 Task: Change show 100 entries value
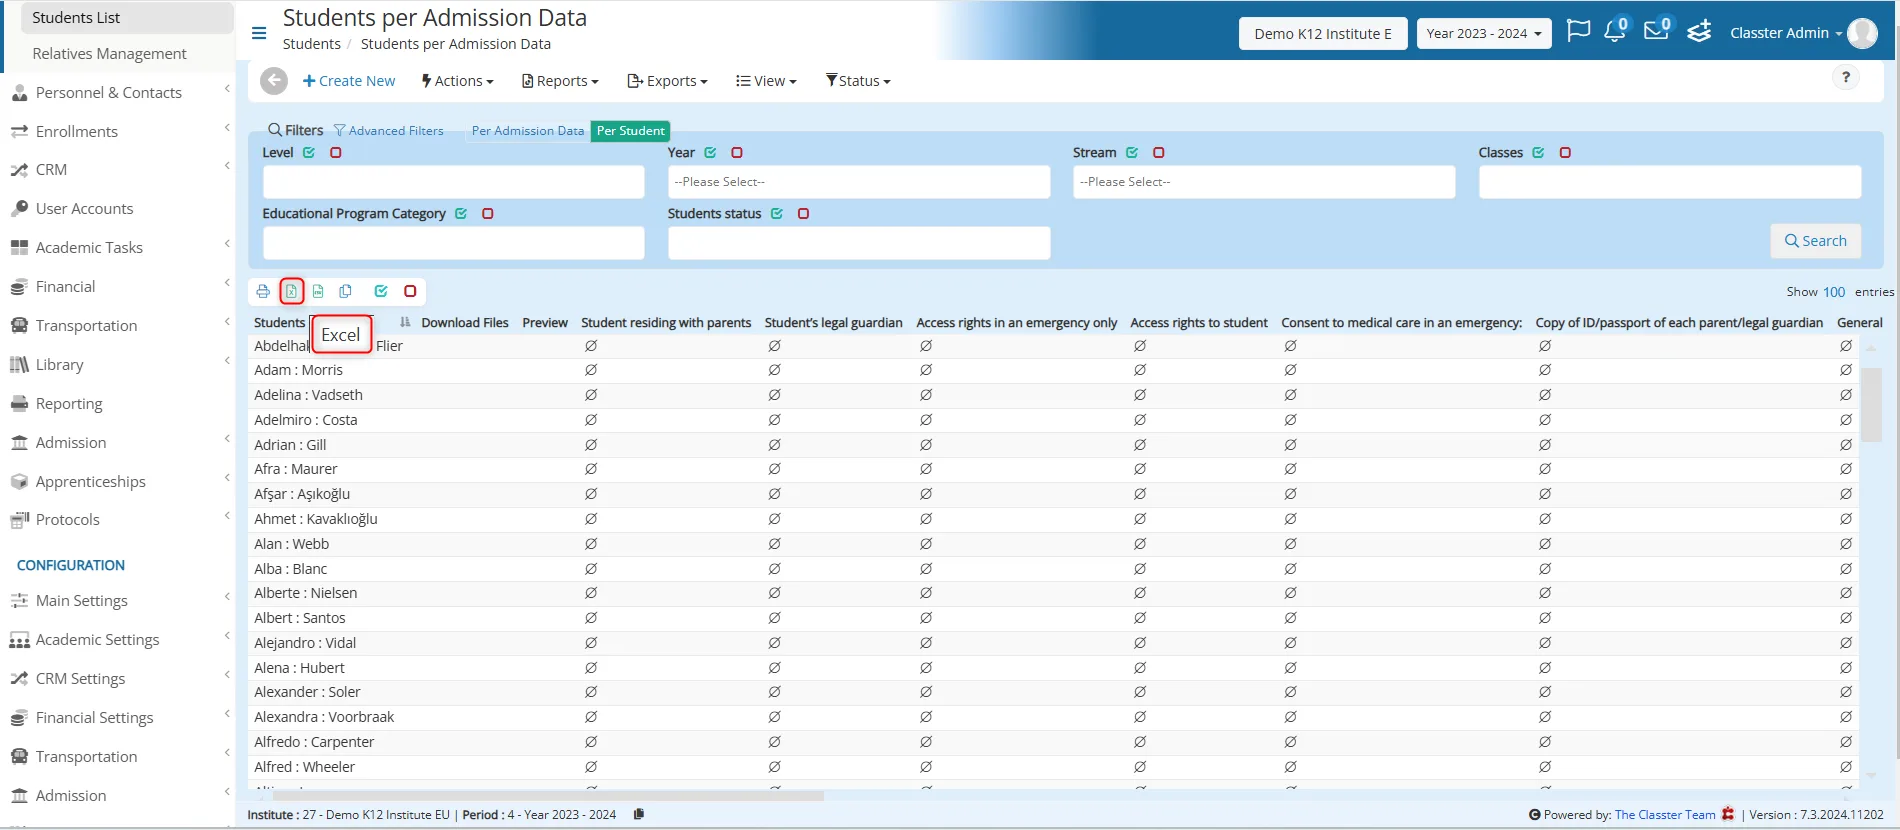1834,292
